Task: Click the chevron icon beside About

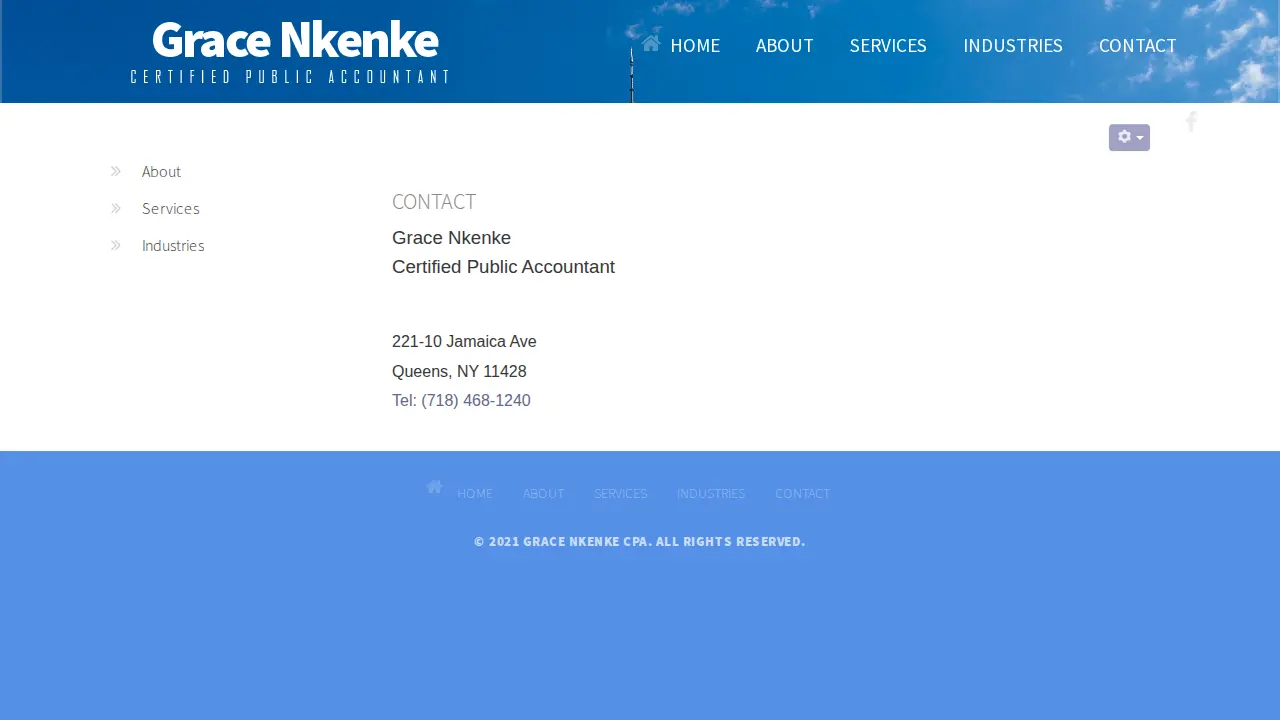Action: [116, 171]
